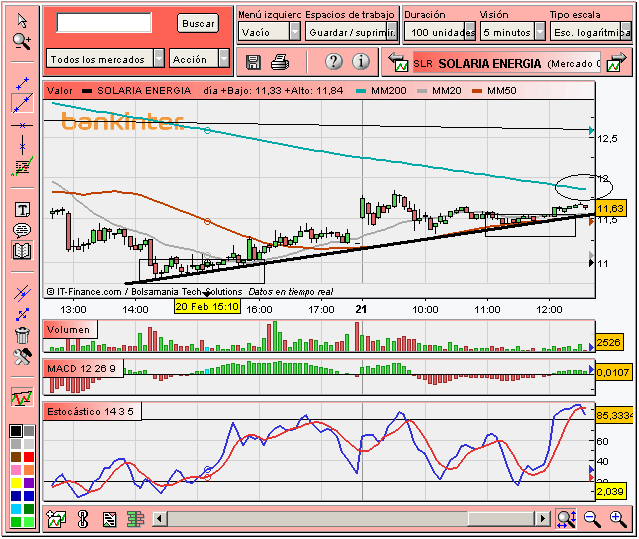Select the speech bubble comment tool
Image resolution: width=639 pixels, height=539 pixels.
click(x=22, y=230)
